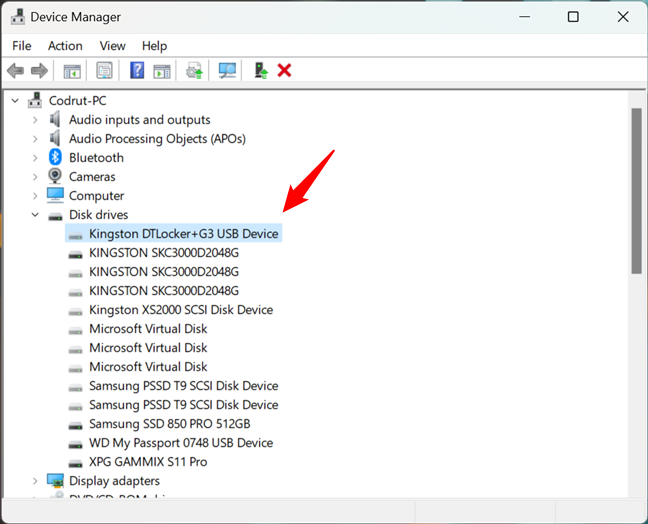Expand the Cameras category
This screenshot has height=524, width=648.
(x=35, y=177)
